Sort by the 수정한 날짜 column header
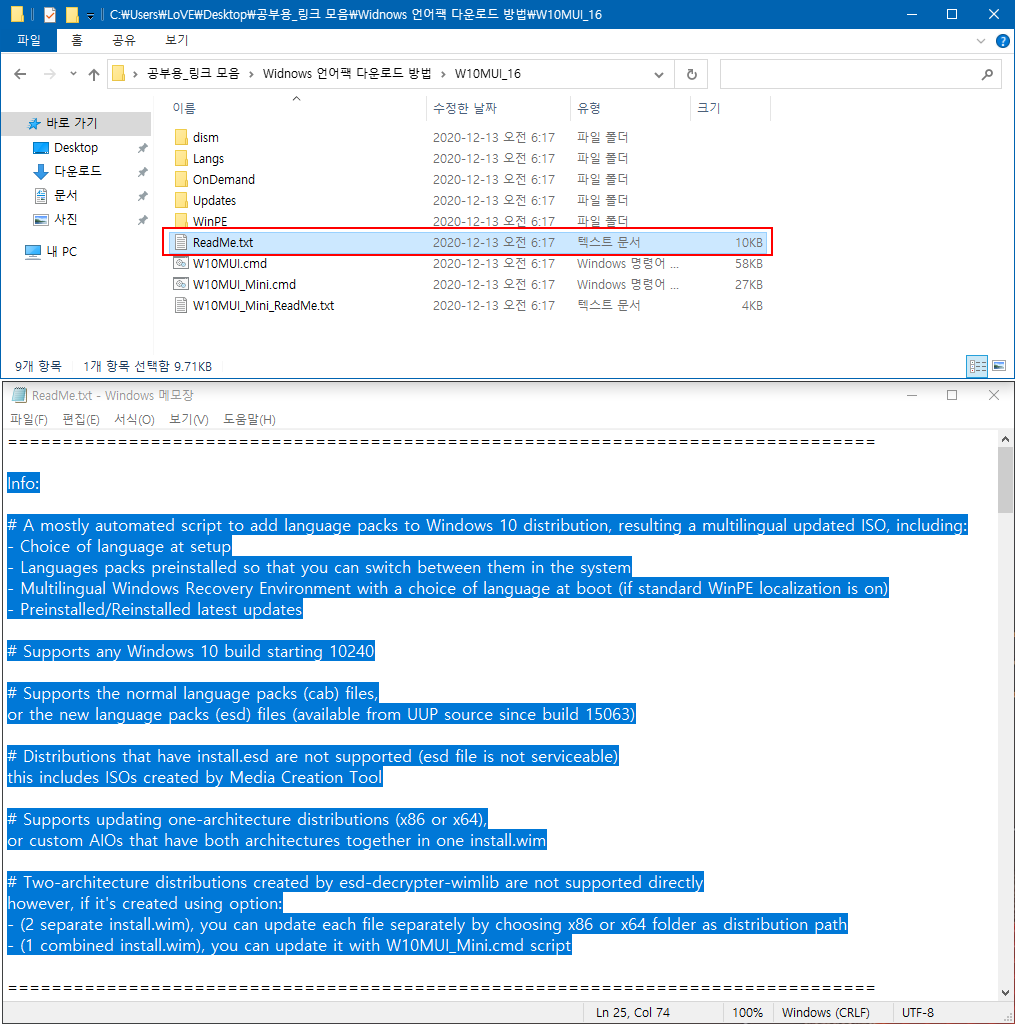 465,108
